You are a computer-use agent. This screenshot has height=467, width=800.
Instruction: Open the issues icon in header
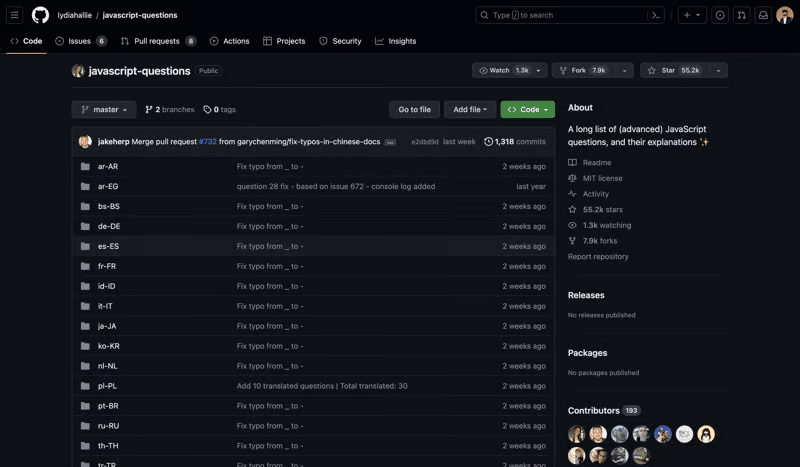(720, 15)
